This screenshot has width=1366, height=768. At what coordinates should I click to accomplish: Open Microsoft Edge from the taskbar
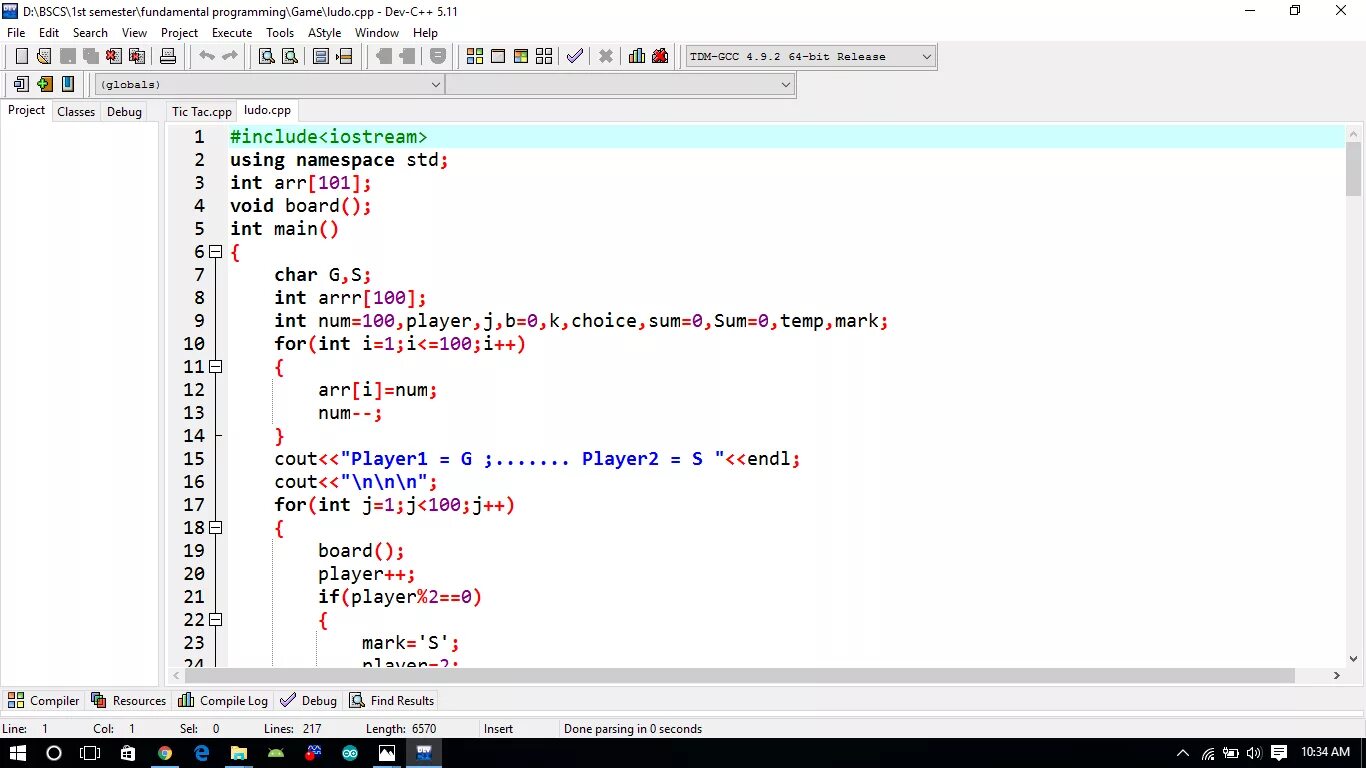(x=202, y=753)
